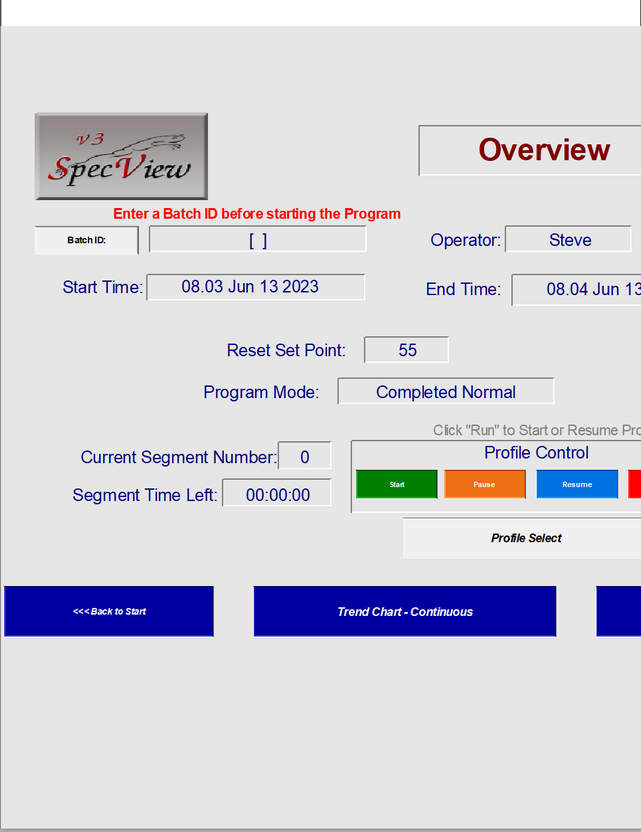
Task: Open Trend Chart - Continuous
Action: click(x=404, y=611)
